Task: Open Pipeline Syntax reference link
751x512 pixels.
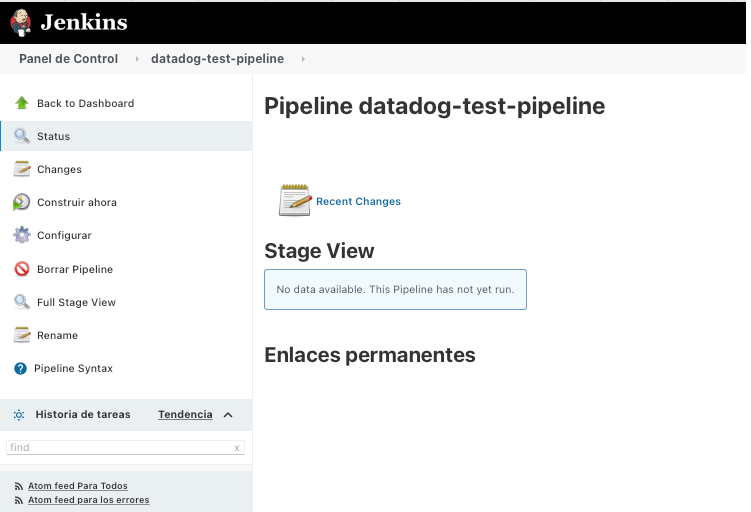Action: coord(73,368)
